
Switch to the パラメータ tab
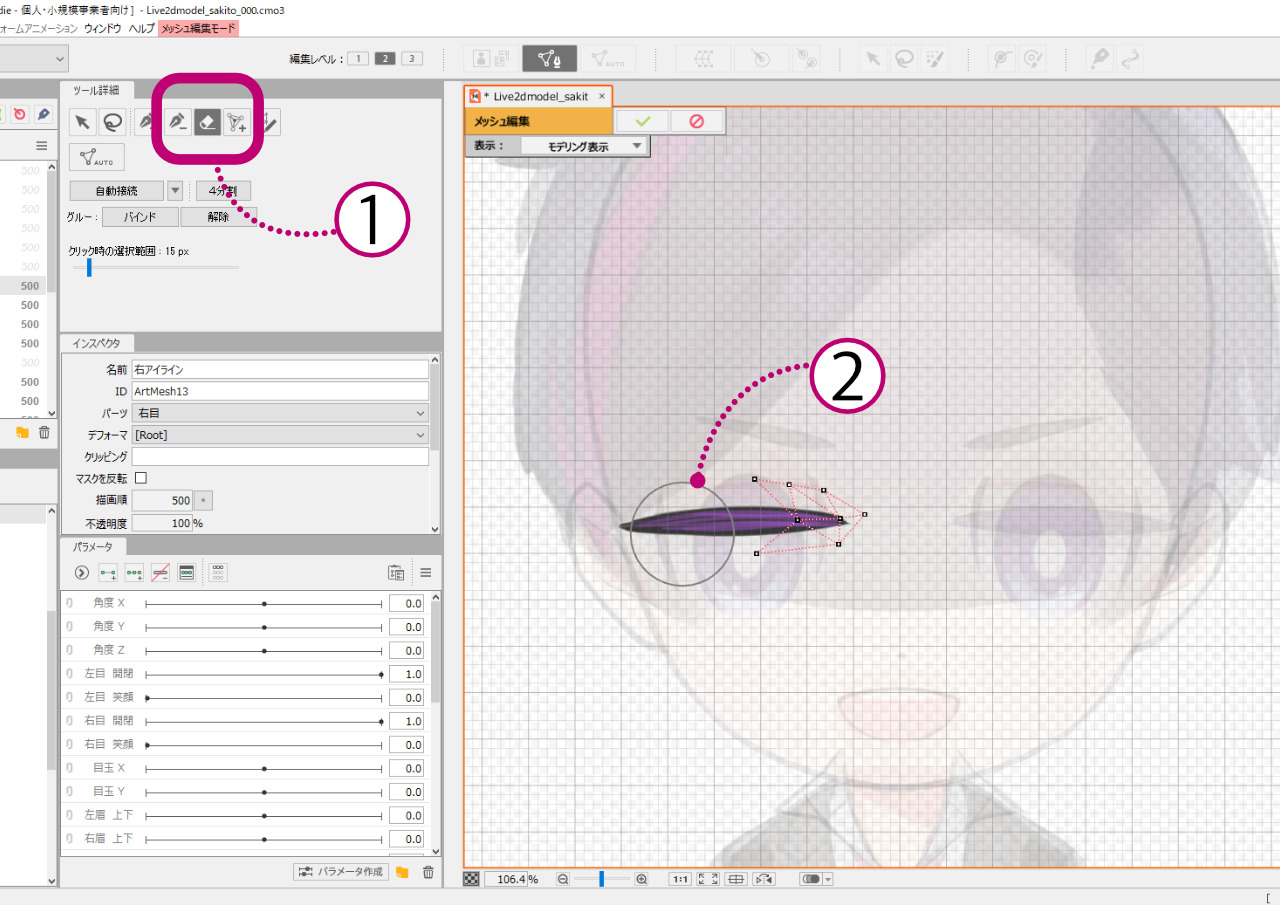coord(93,546)
